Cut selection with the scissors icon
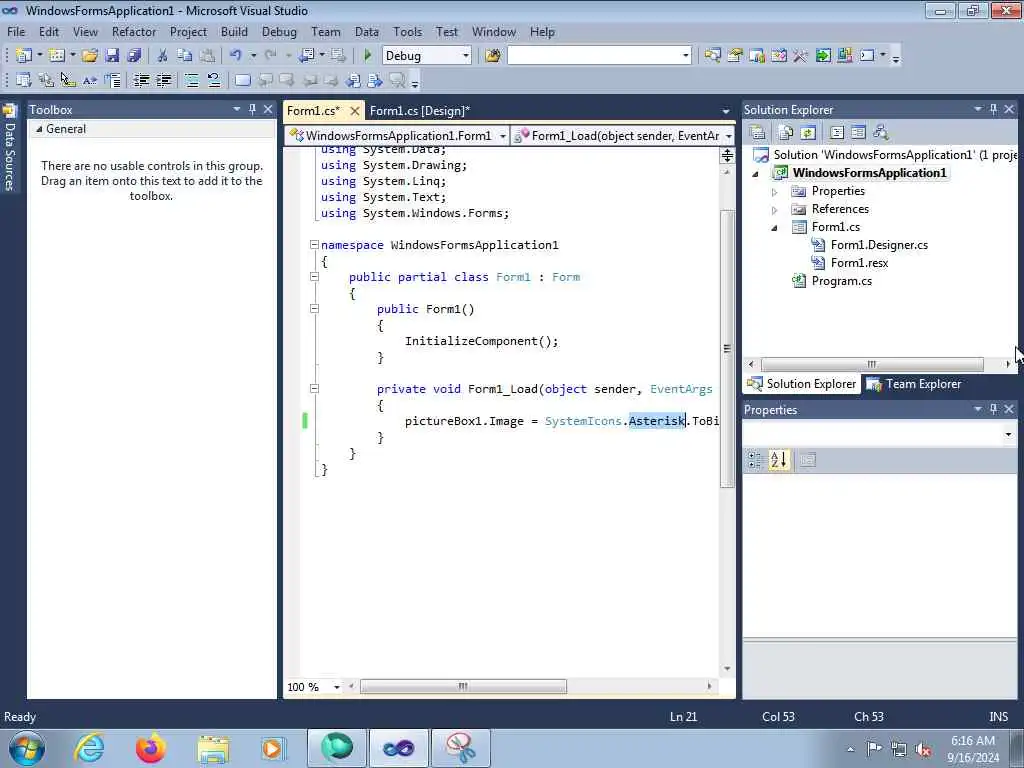1024x768 pixels. pyautogui.click(x=163, y=56)
